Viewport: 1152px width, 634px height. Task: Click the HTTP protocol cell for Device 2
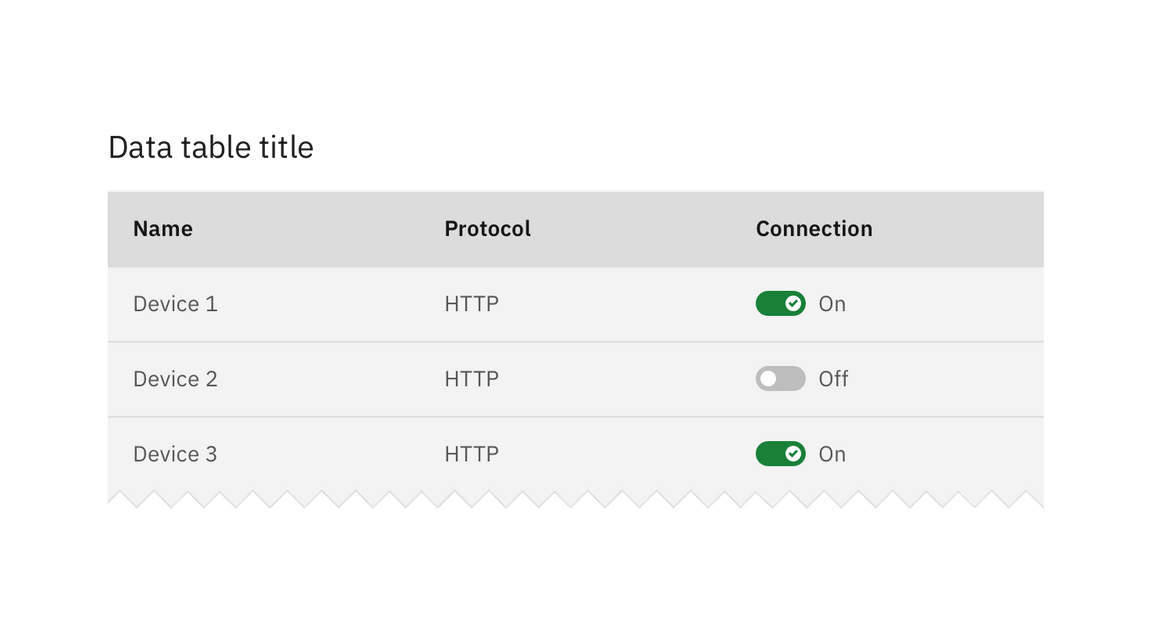tap(471, 379)
